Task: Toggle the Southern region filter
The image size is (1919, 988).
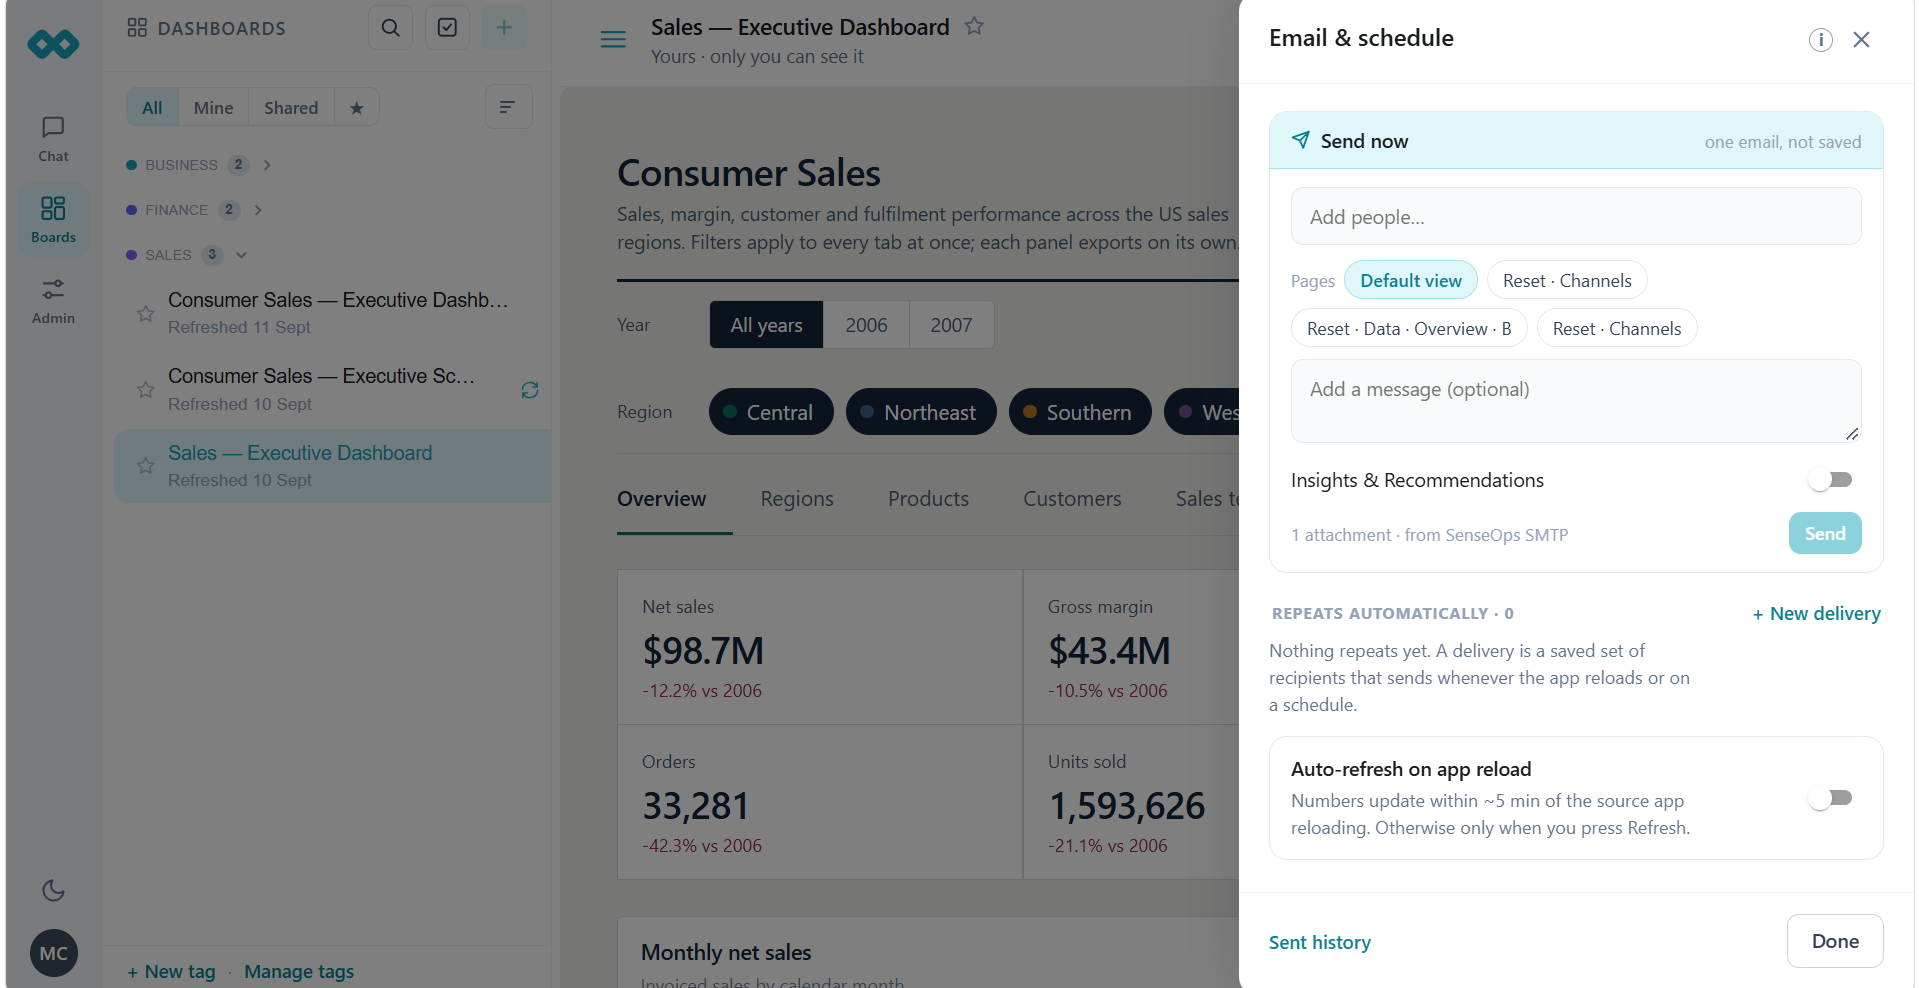Action: point(1080,412)
